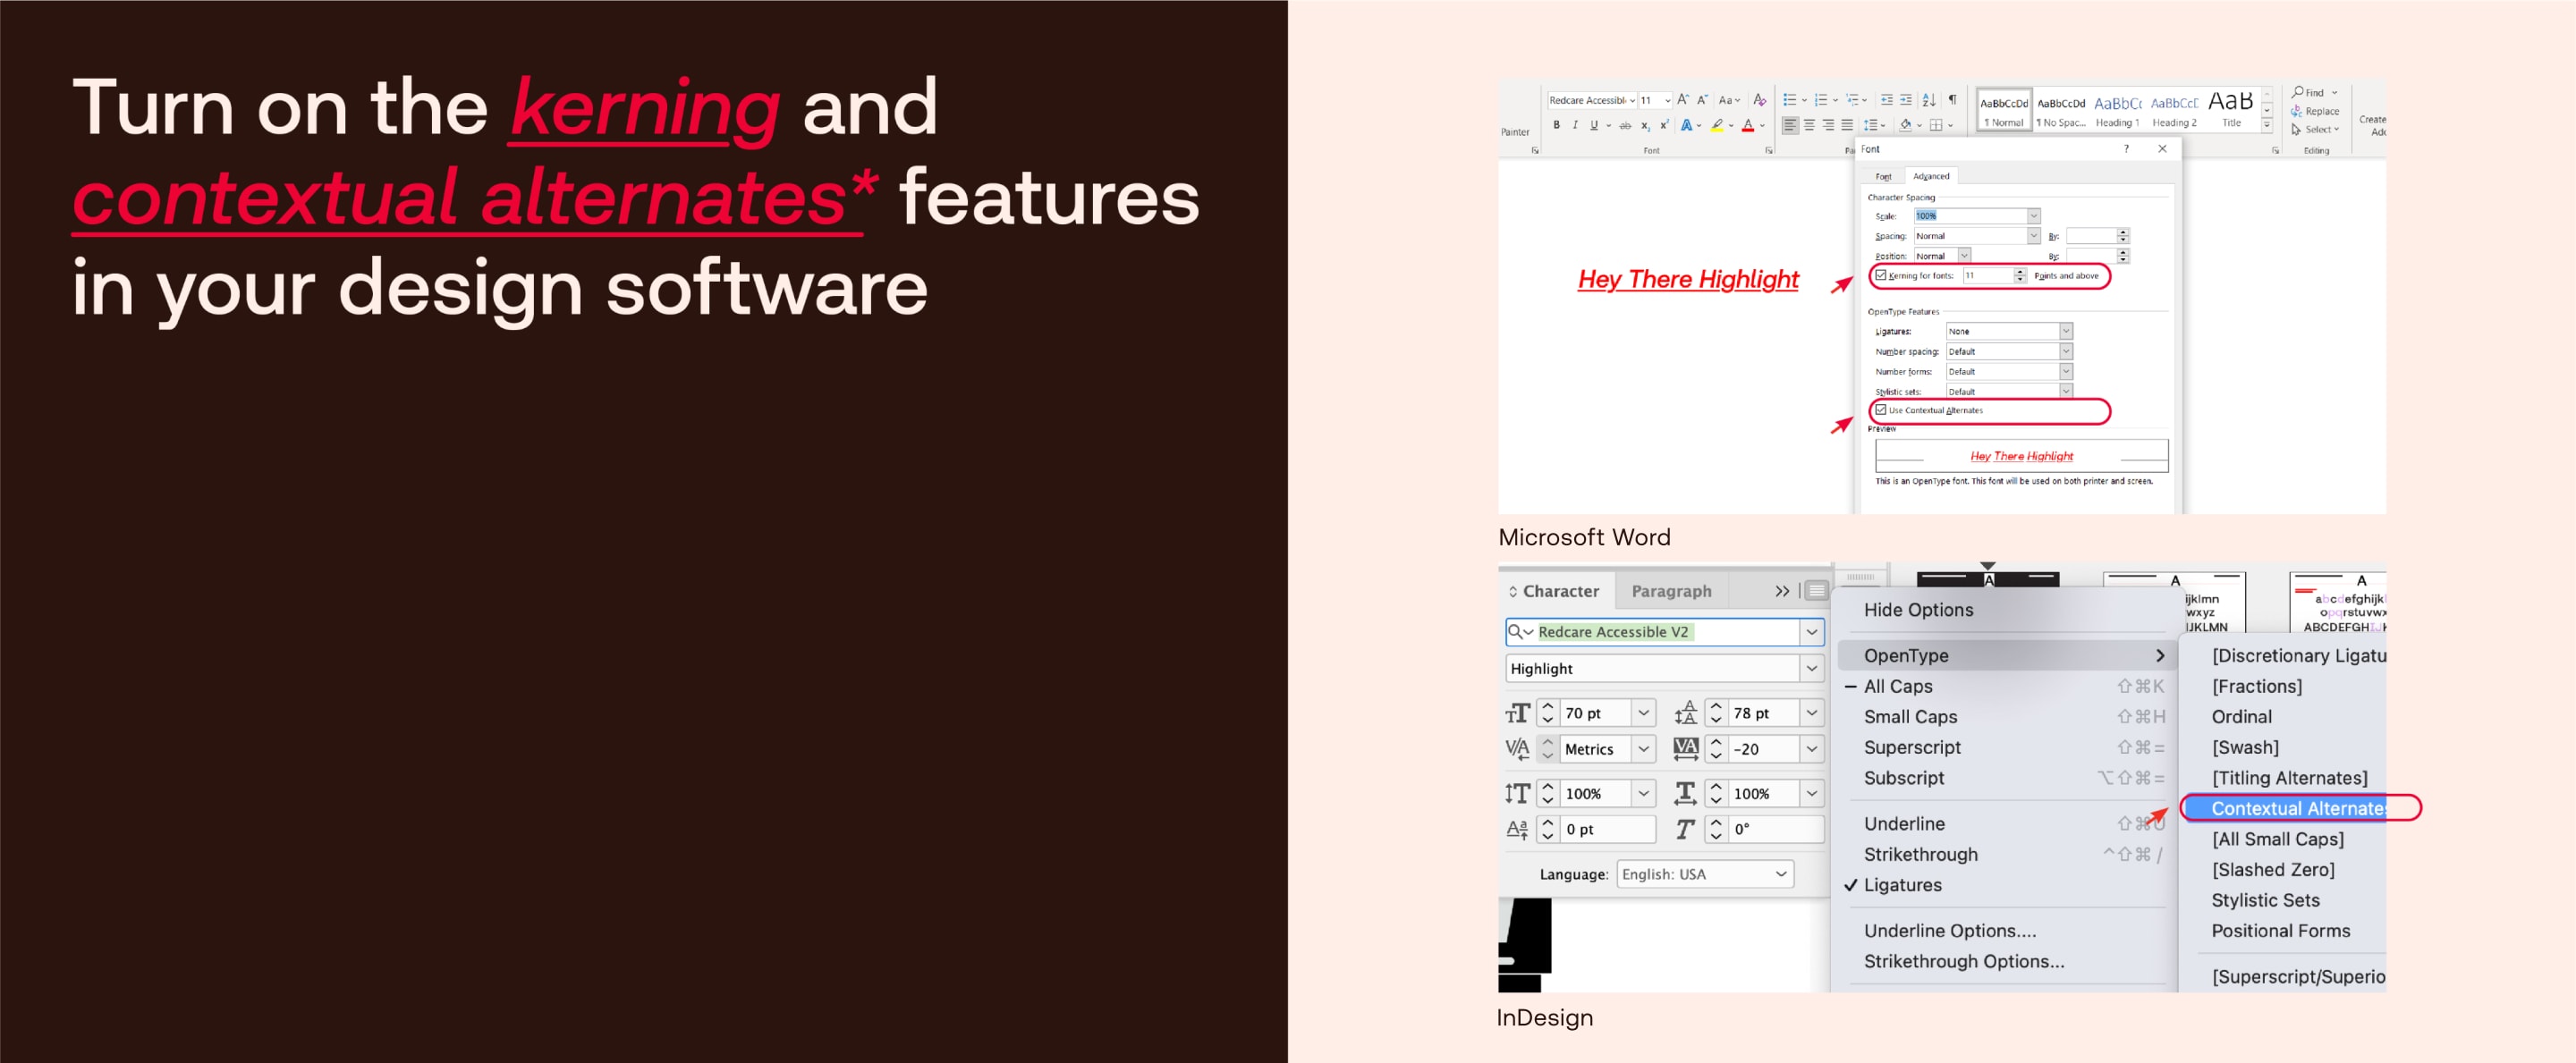Open OpenType submenu in InDesign

[2006, 656]
